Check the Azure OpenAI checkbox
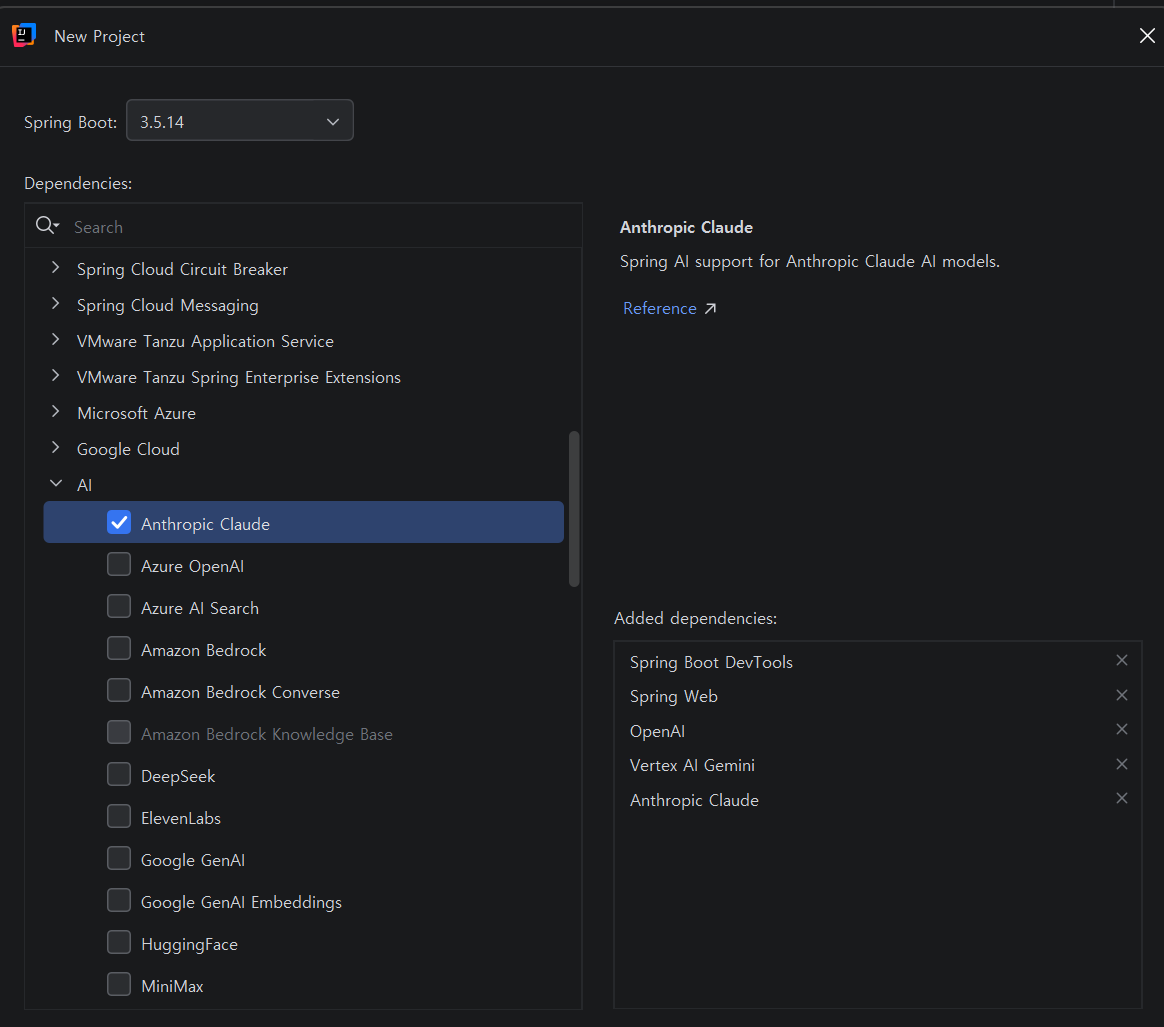This screenshot has width=1164, height=1027. (119, 564)
